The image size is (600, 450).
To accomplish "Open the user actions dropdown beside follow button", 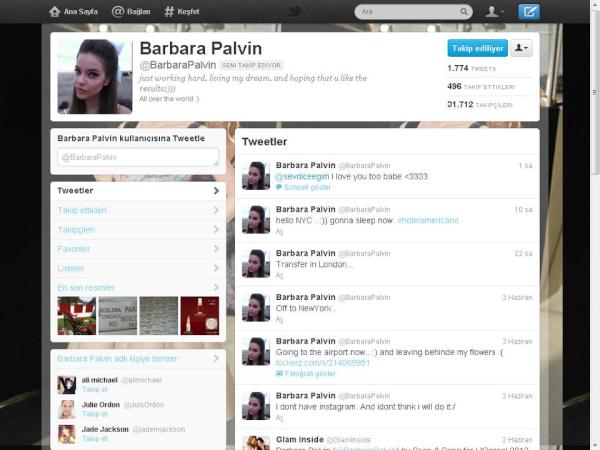I will (521, 48).
